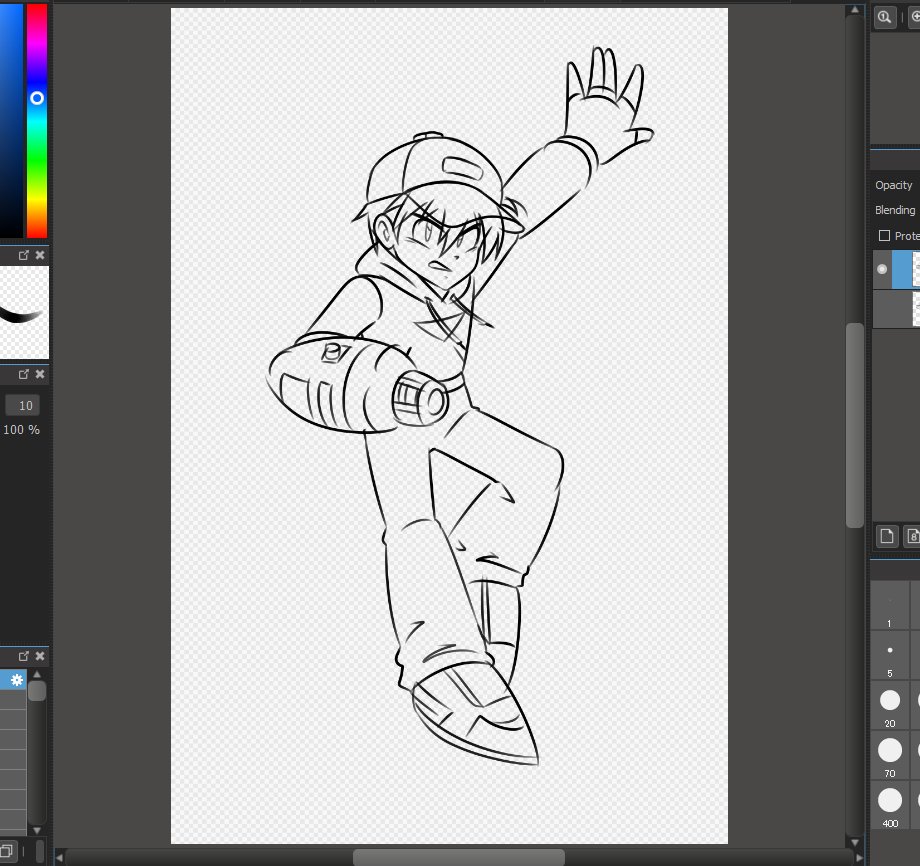The width and height of the screenshot is (920, 866).
Task: Undock the brush size control panel
Action: [x=23, y=374]
